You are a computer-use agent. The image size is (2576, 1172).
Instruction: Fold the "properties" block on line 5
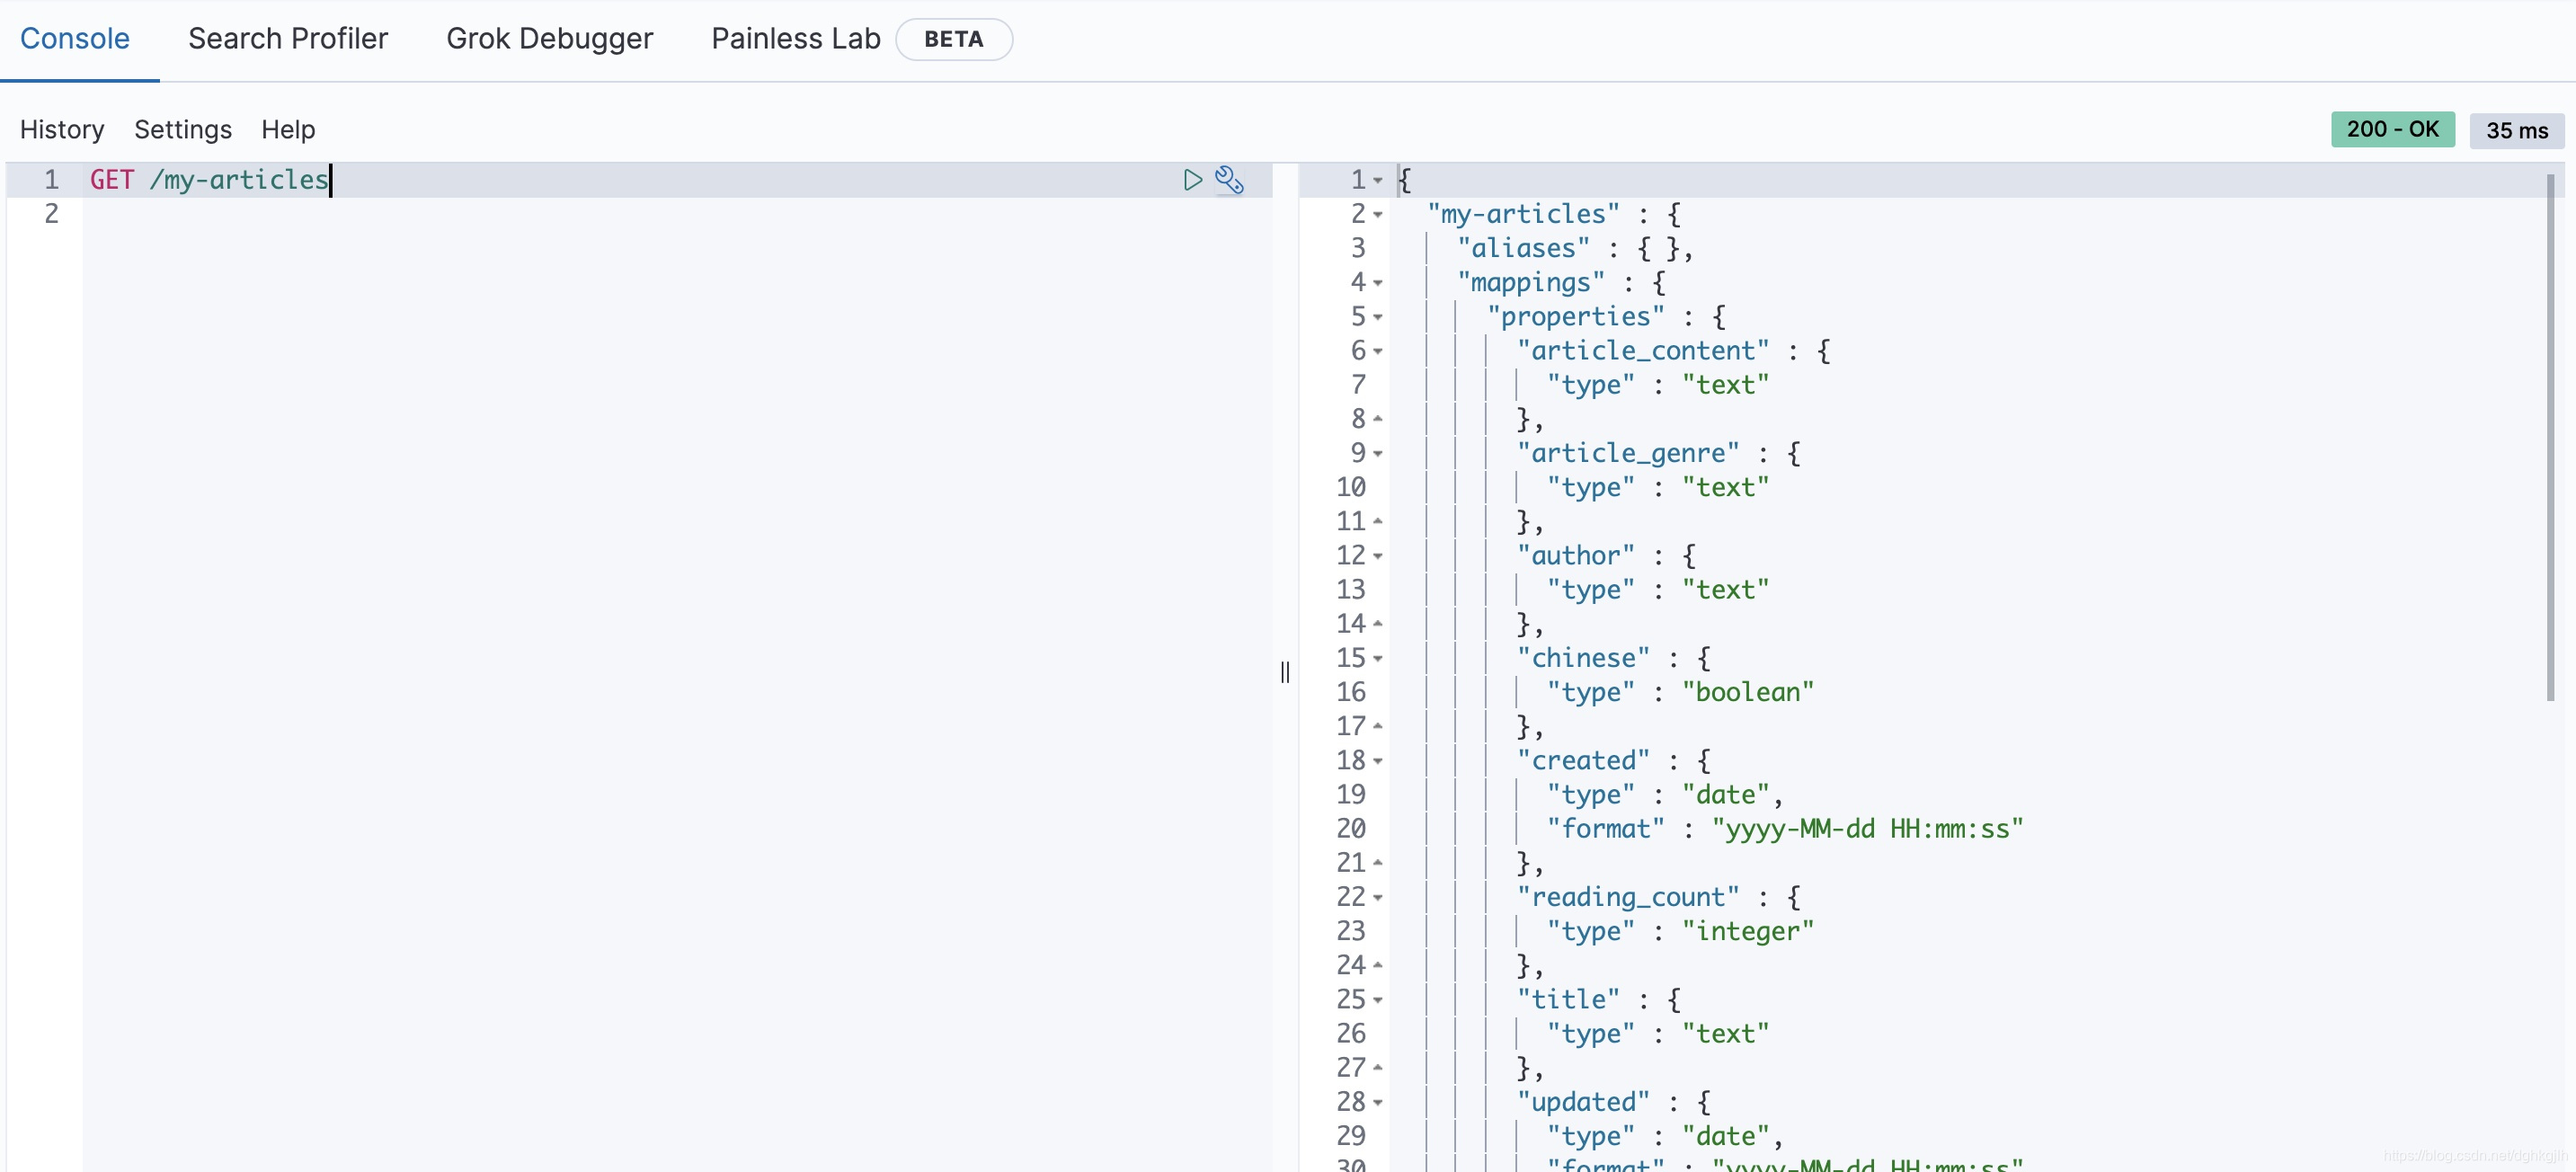(1378, 317)
